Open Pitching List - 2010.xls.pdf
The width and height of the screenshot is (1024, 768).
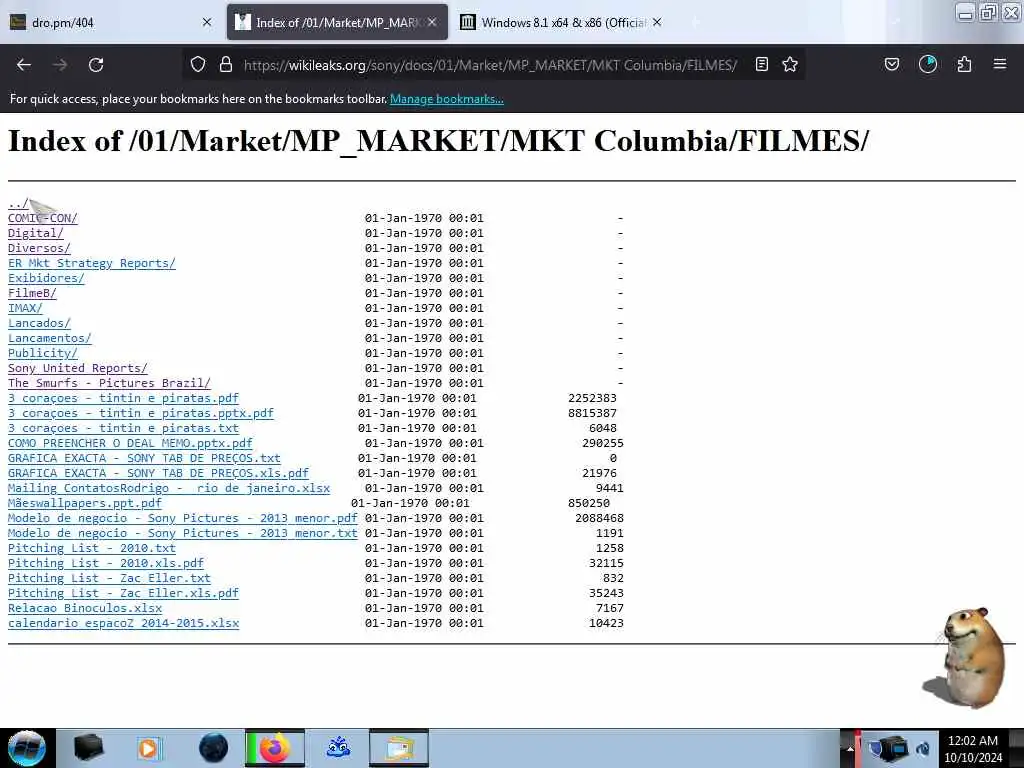106,564
